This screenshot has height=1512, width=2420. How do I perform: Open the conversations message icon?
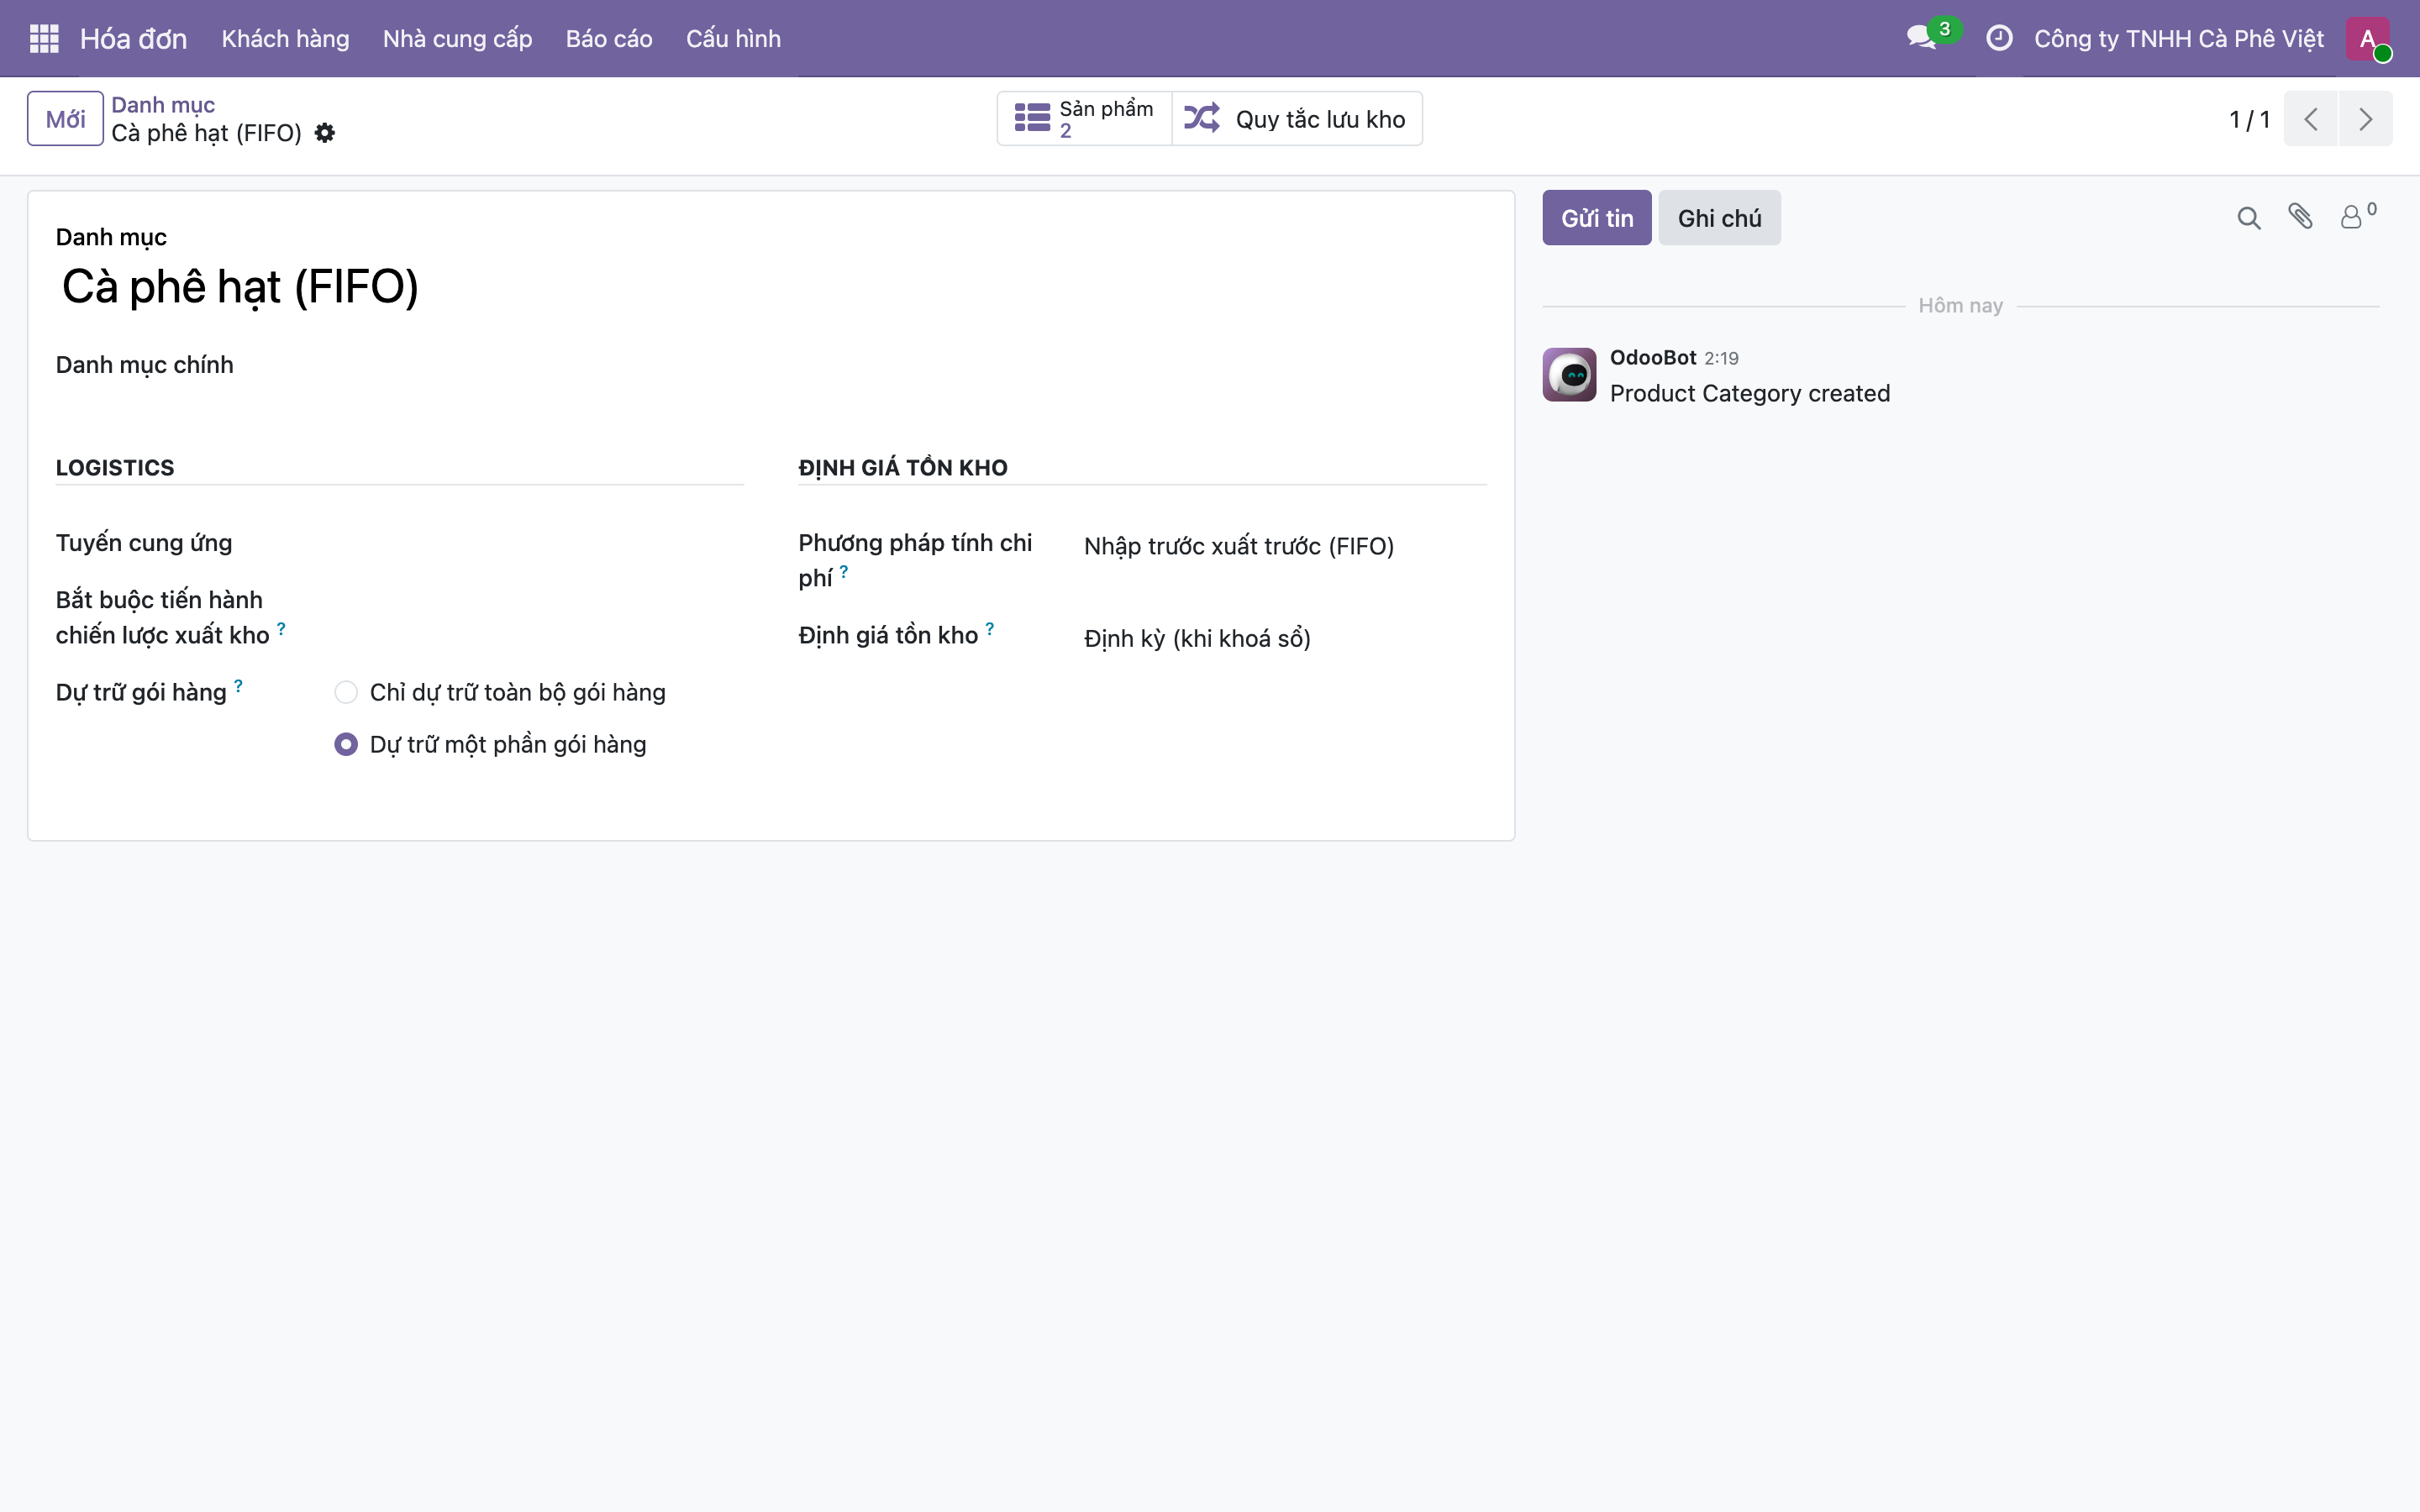tap(1922, 38)
